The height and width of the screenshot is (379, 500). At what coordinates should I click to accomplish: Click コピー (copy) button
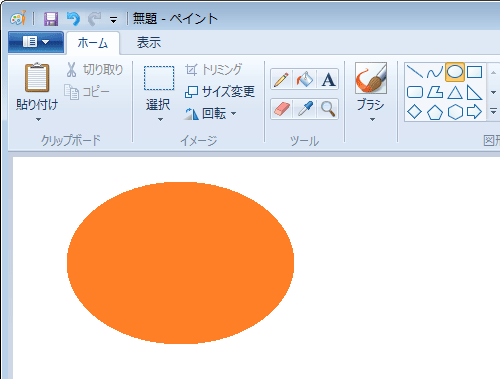click(x=87, y=92)
